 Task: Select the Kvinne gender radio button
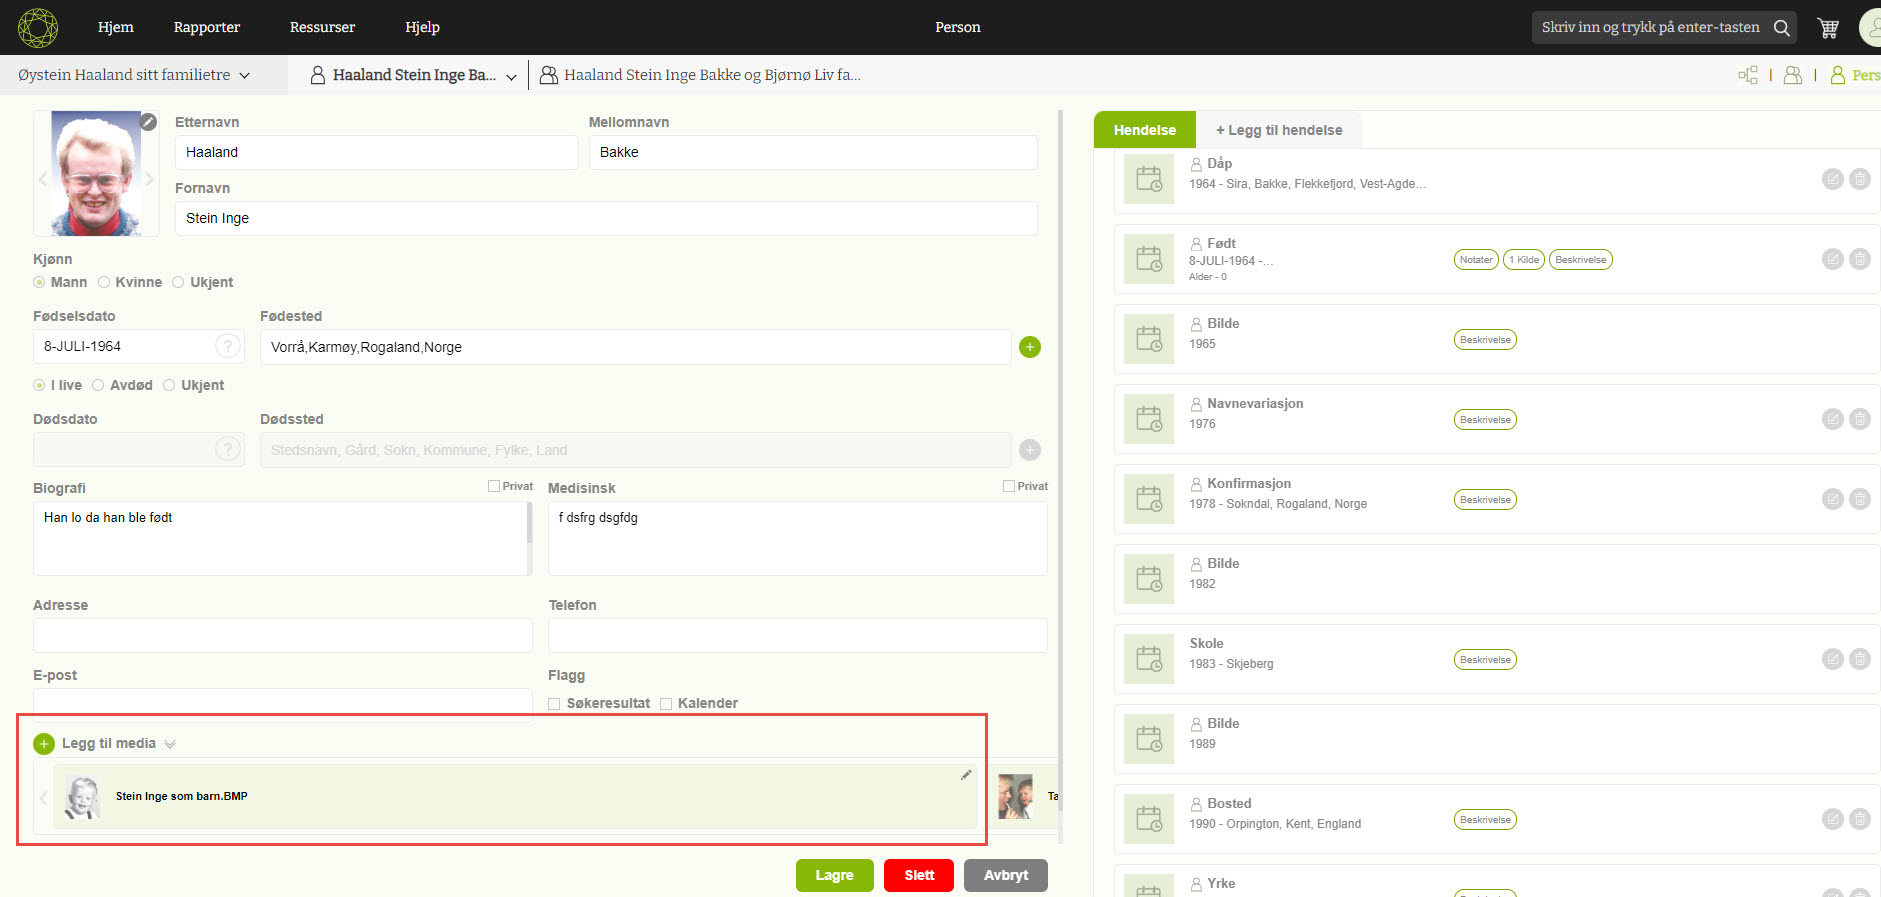104,282
